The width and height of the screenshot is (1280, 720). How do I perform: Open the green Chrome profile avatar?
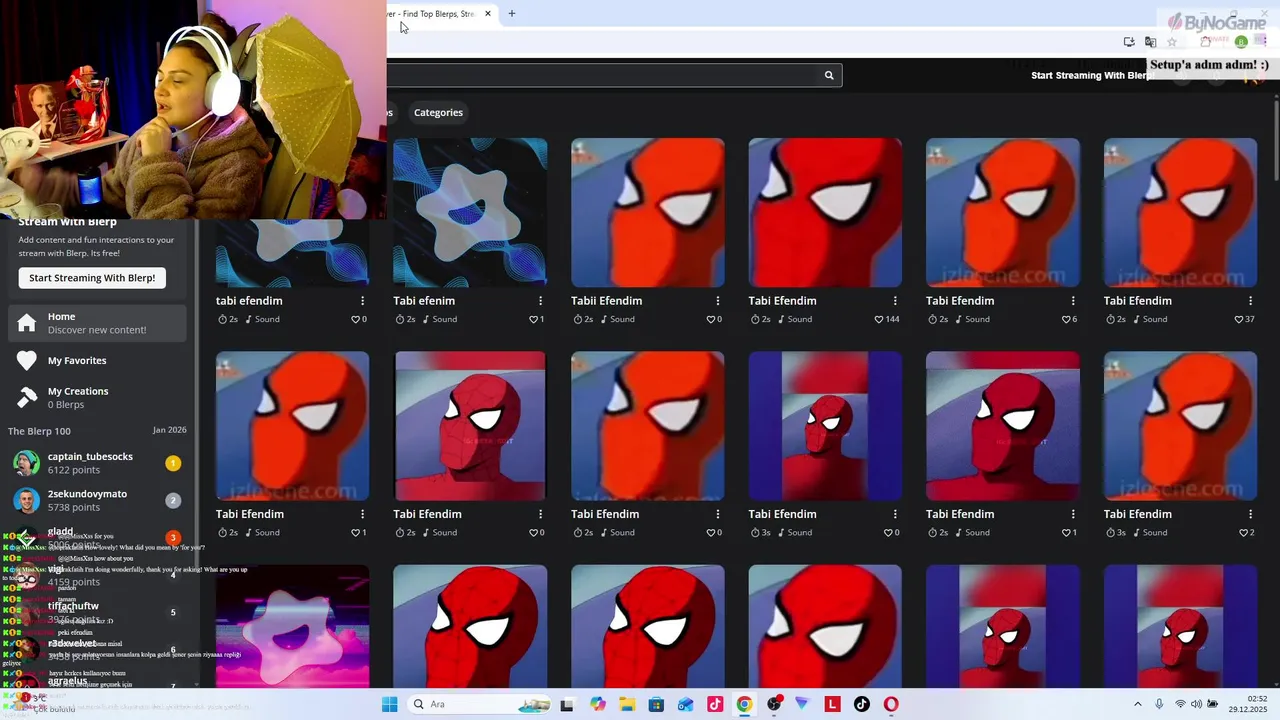[x=1241, y=42]
